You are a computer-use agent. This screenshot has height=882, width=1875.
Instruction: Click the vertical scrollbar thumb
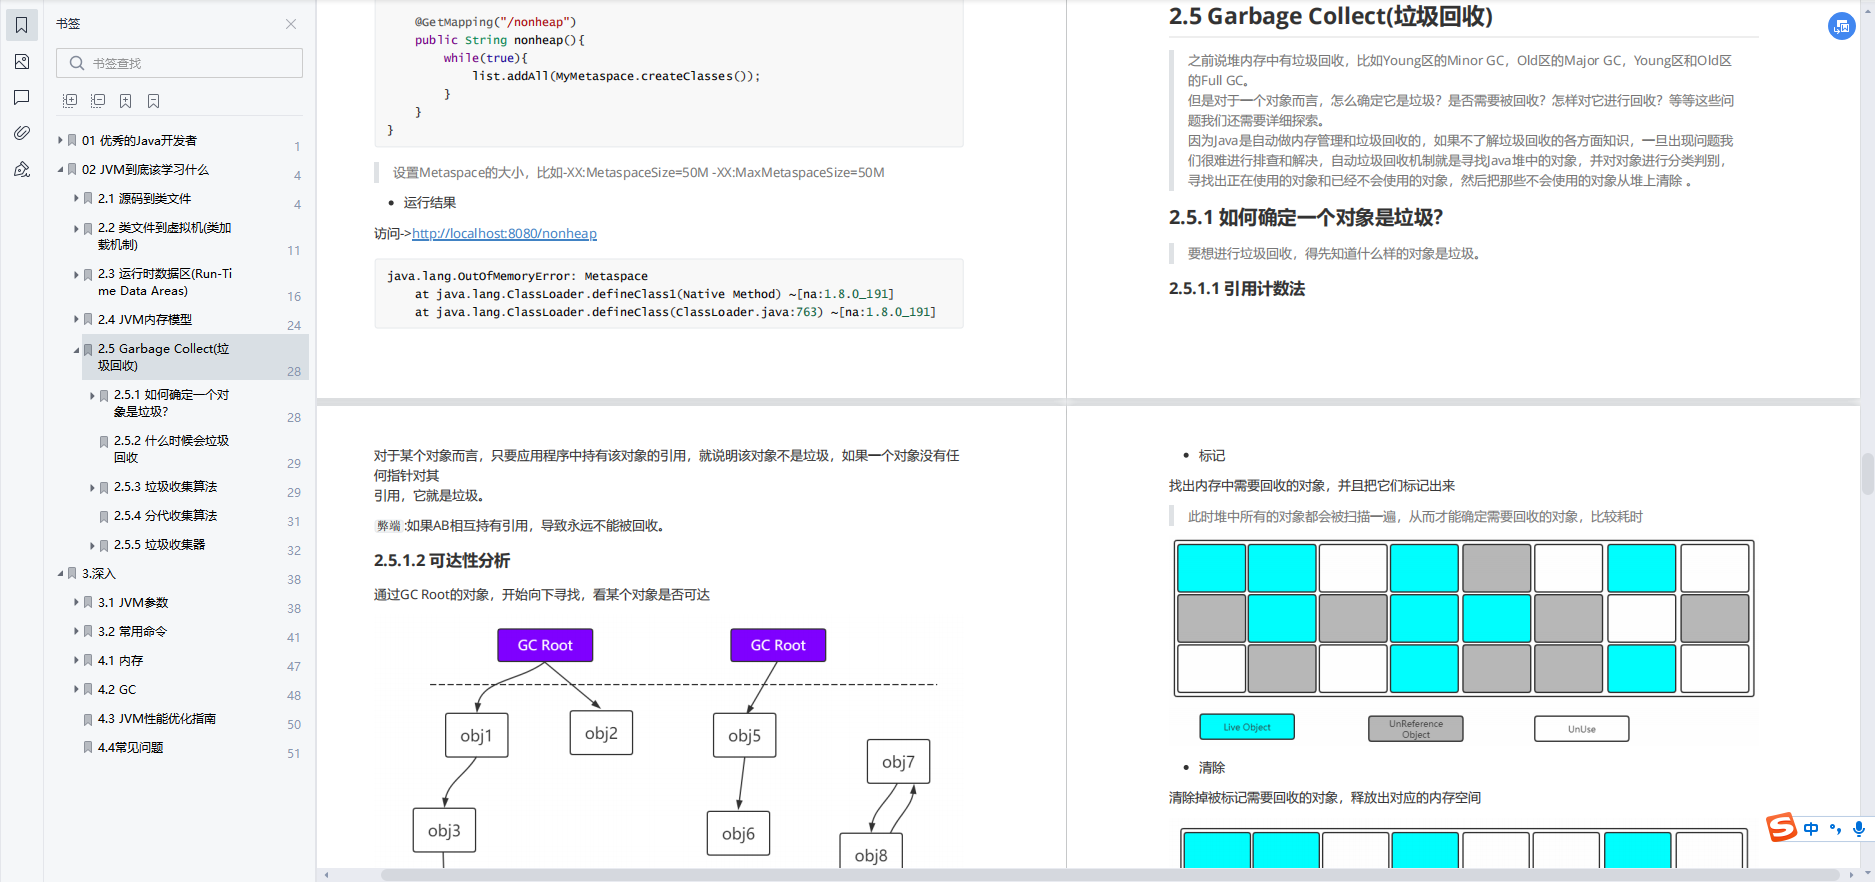1867,473
